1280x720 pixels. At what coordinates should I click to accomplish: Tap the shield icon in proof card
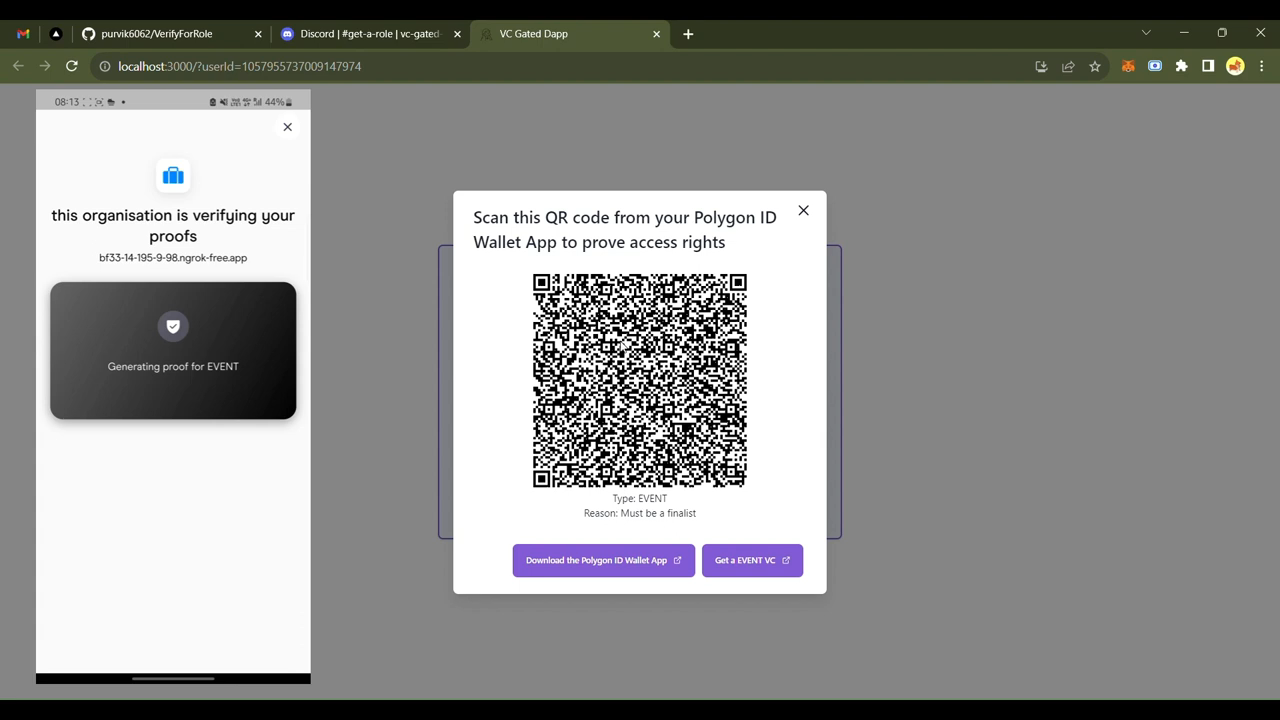[173, 326]
